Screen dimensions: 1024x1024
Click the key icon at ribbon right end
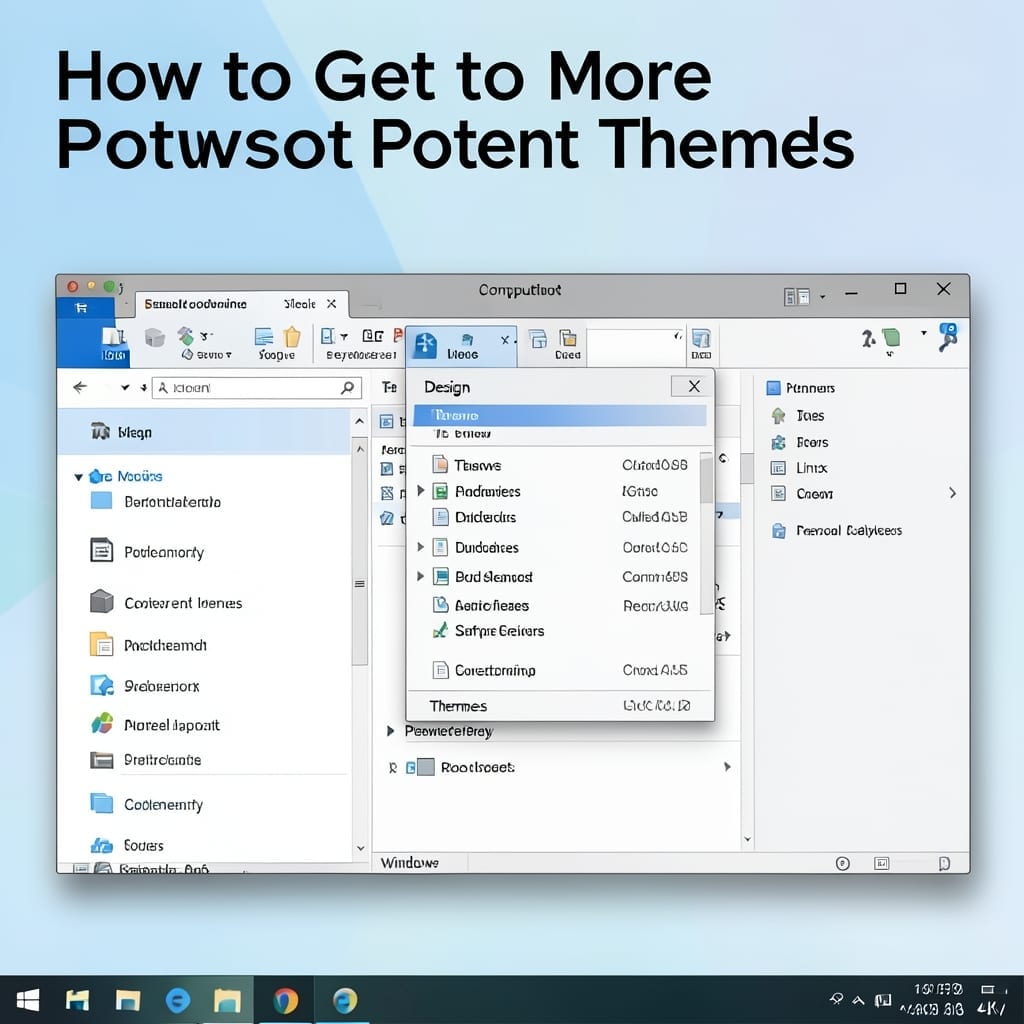click(x=948, y=336)
